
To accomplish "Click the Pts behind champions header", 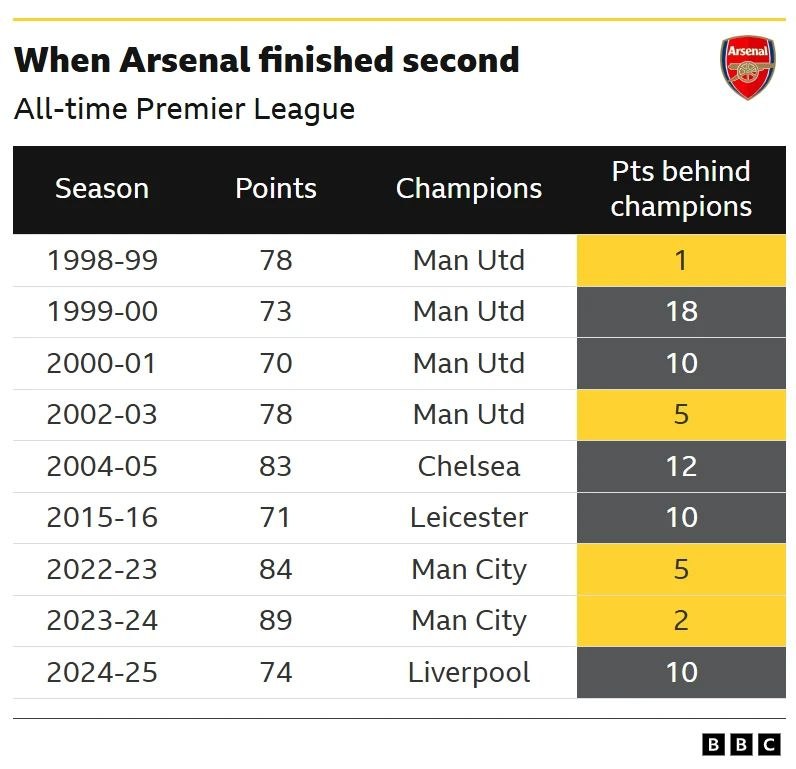I will tap(681, 189).
